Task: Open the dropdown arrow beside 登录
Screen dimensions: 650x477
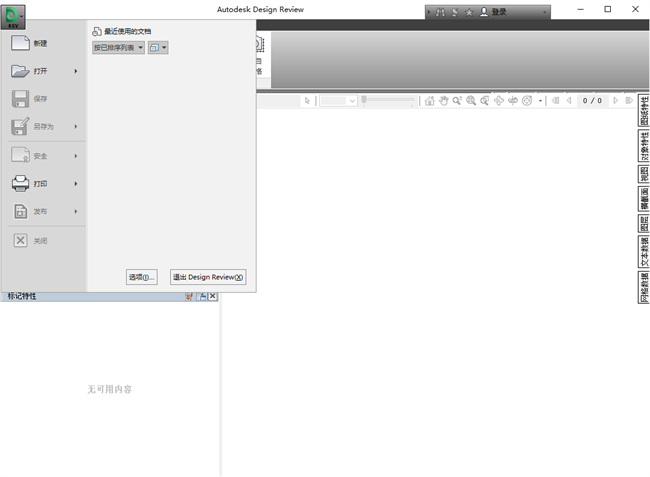Action: click(x=544, y=12)
